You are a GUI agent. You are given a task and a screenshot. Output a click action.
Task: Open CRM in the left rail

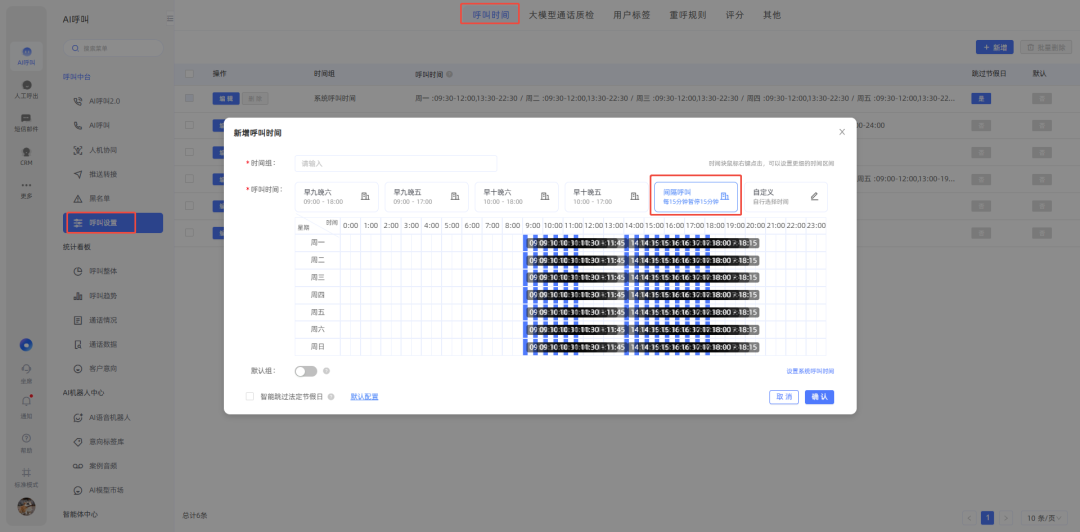click(27, 156)
